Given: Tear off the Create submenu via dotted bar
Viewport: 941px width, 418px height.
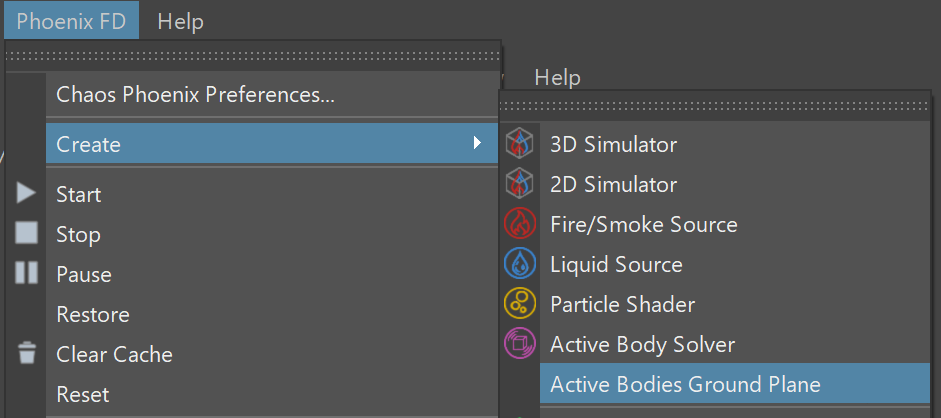Looking at the screenshot, I should [x=715, y=106].
